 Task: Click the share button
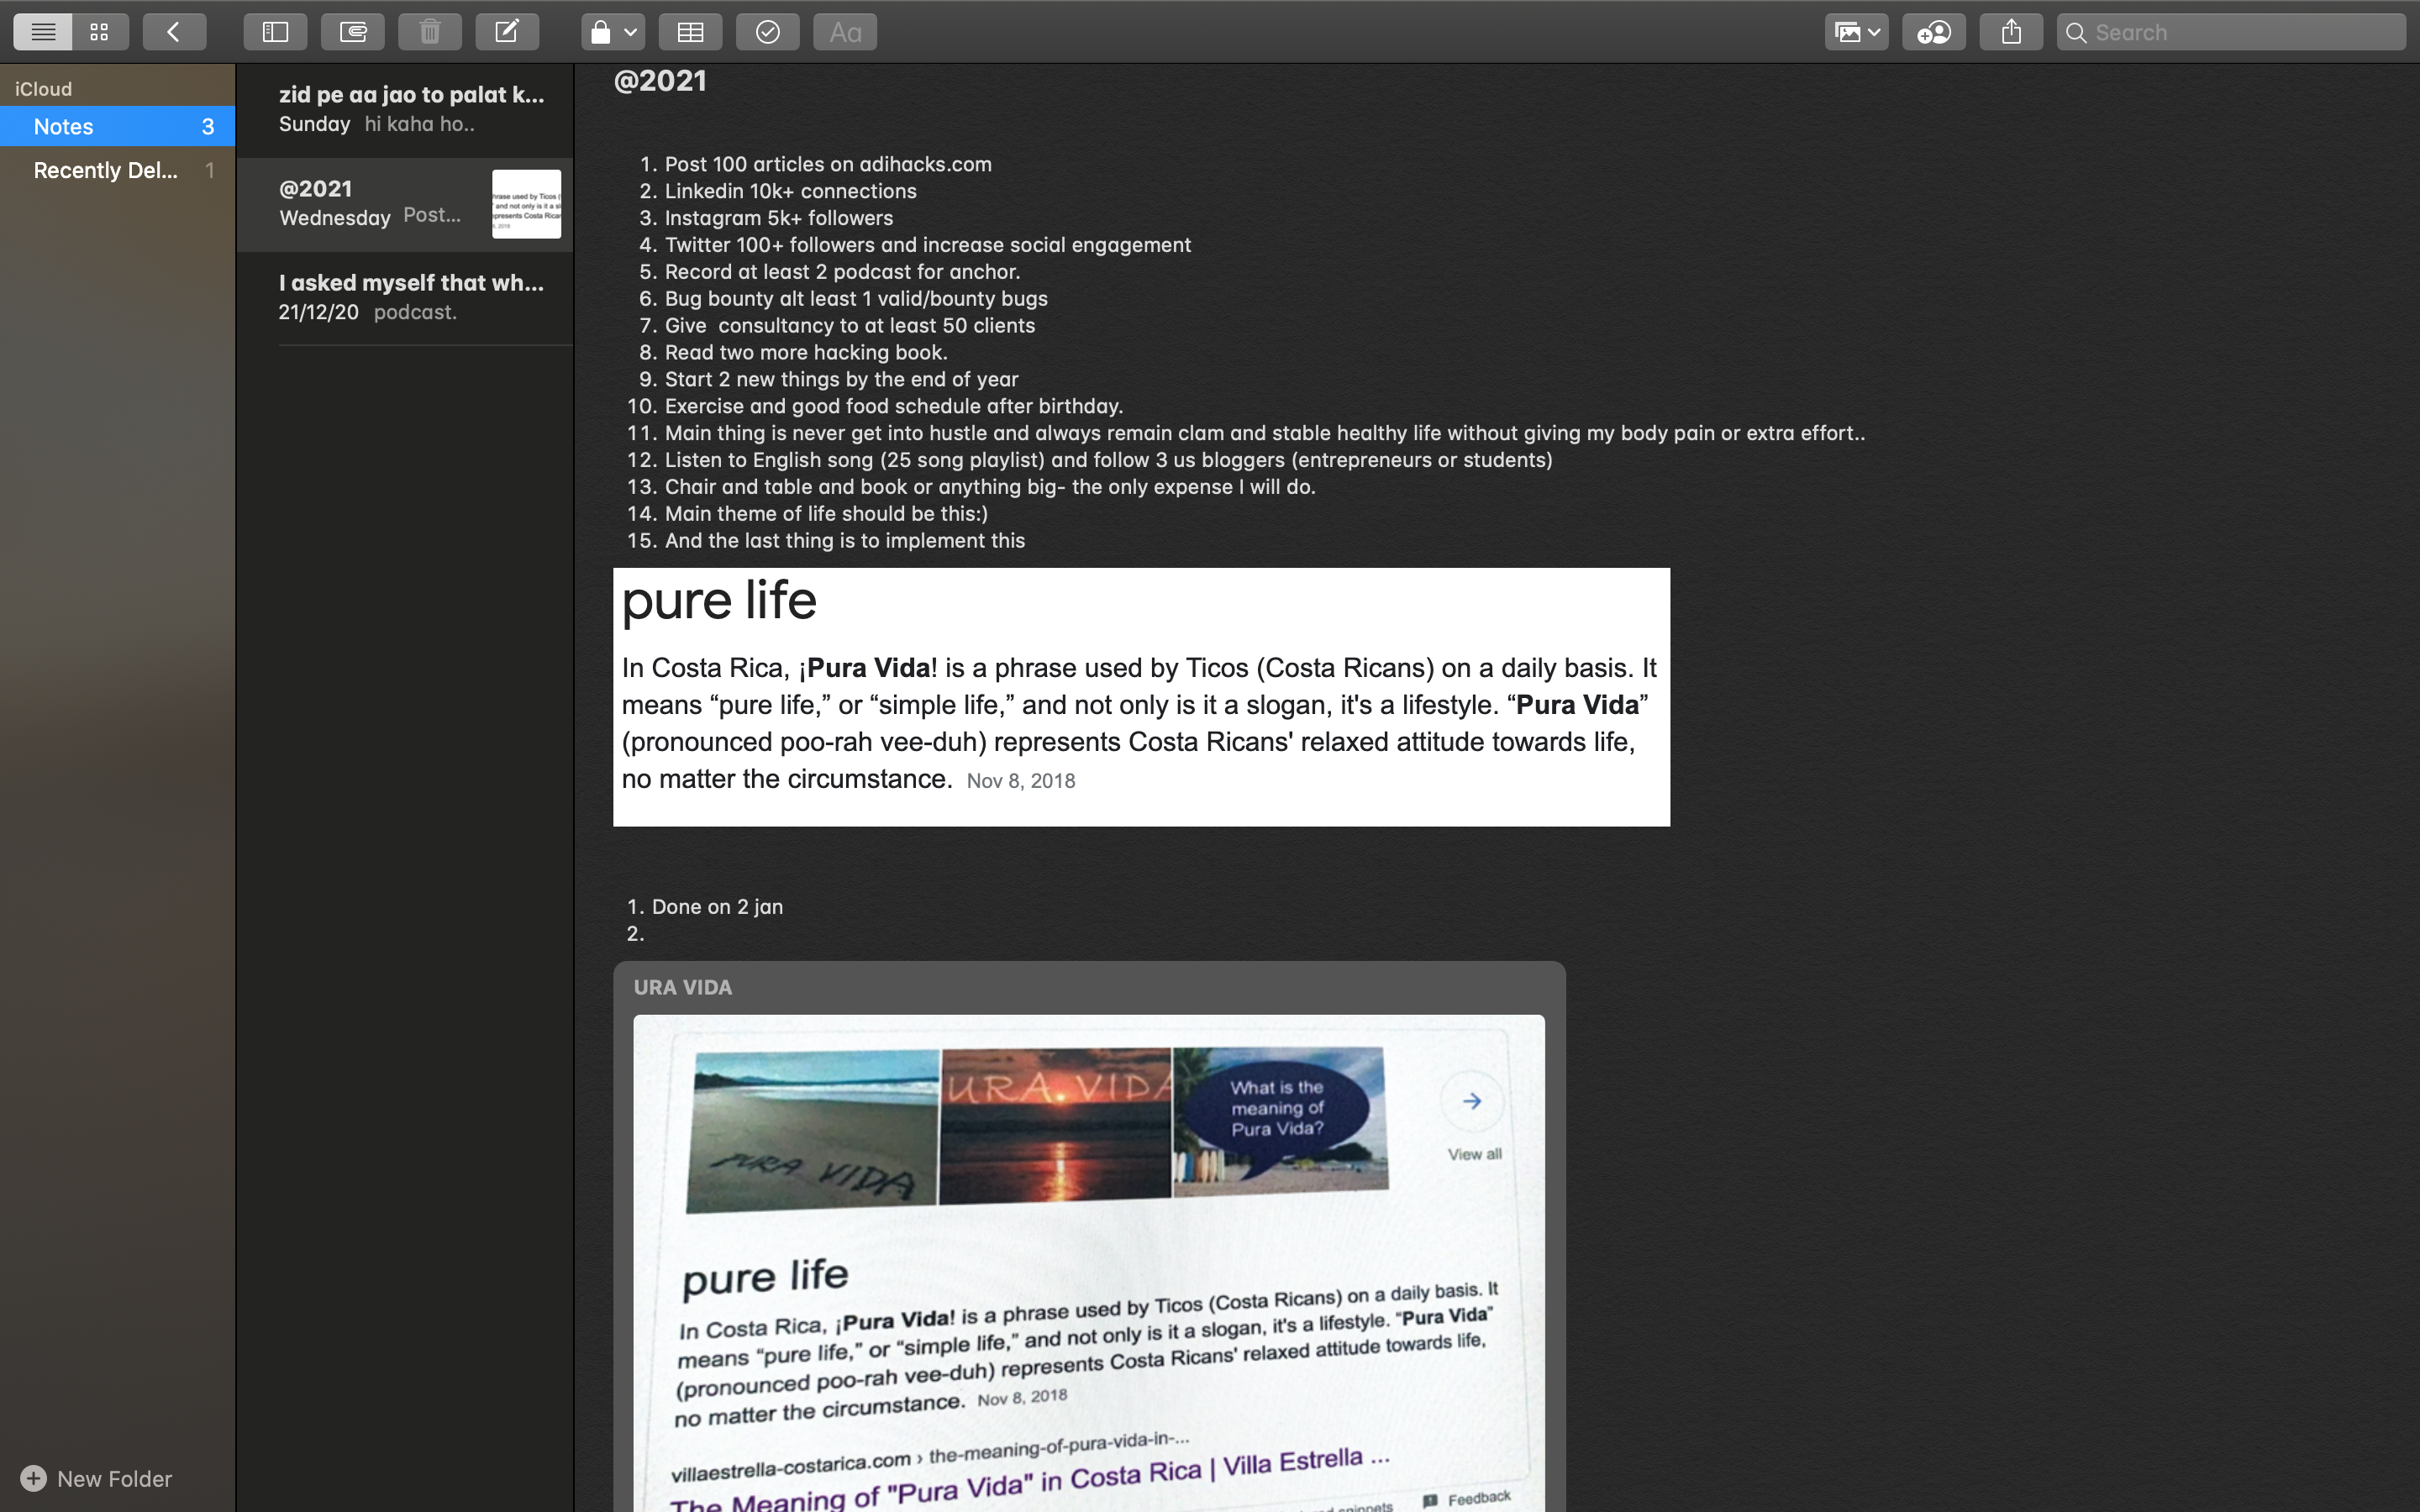coord(2011,32)
